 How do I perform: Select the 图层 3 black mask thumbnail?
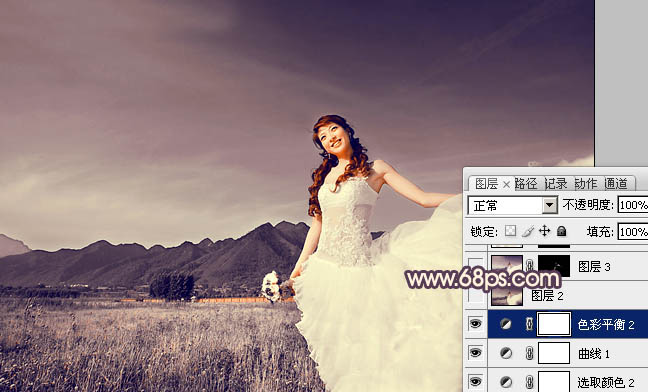coord(554,266)
